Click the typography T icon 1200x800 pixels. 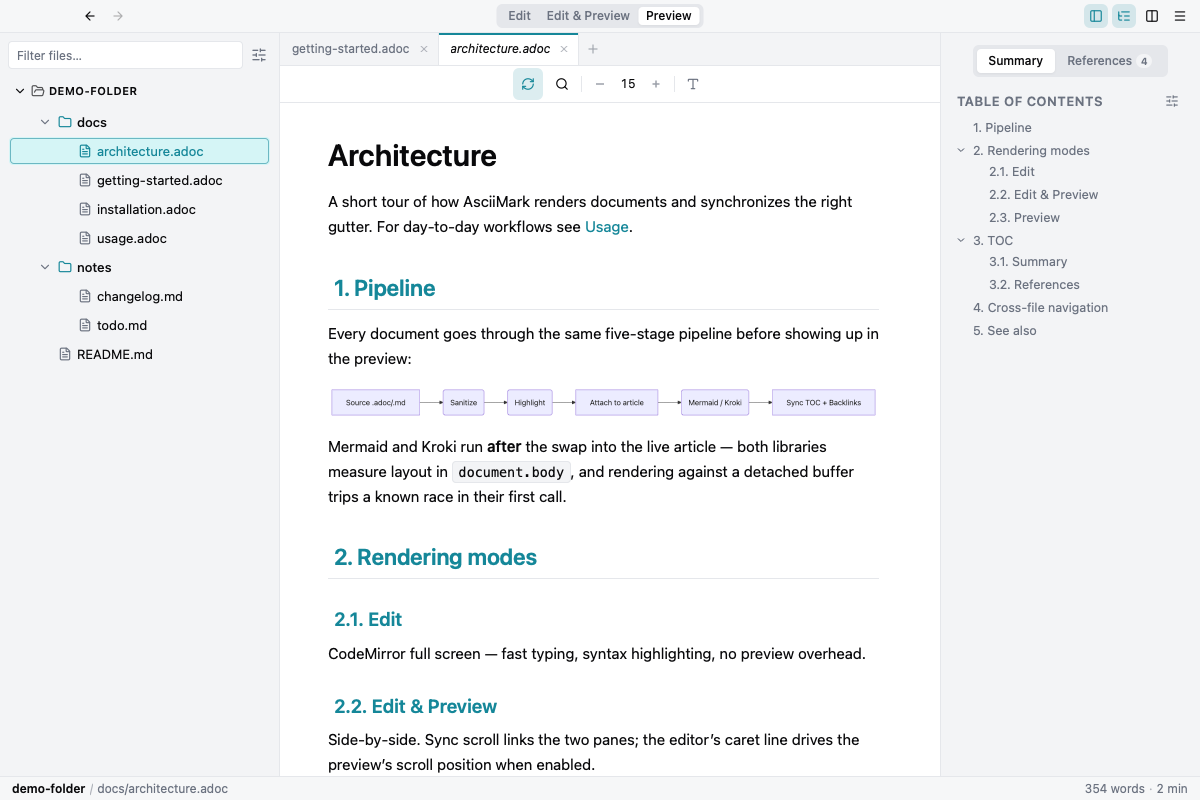693,84
